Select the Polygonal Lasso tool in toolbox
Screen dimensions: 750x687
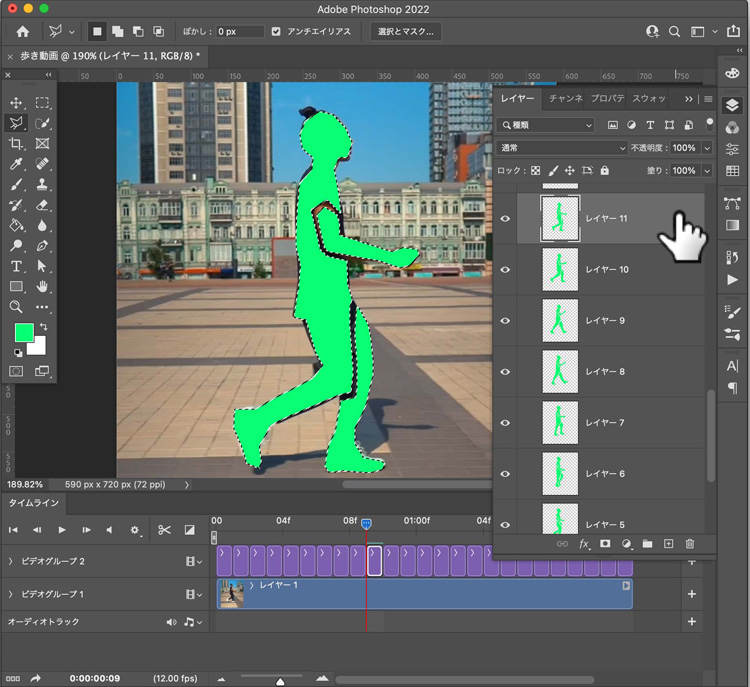(x=16, y=123)
